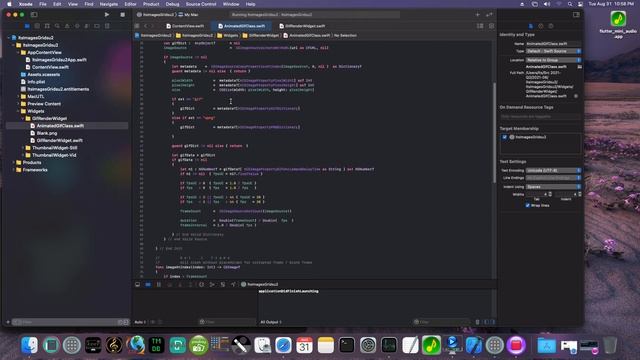Open the 'All Output' console dropdown
This screenshot has height=360, width=640.
coord(271,322)
